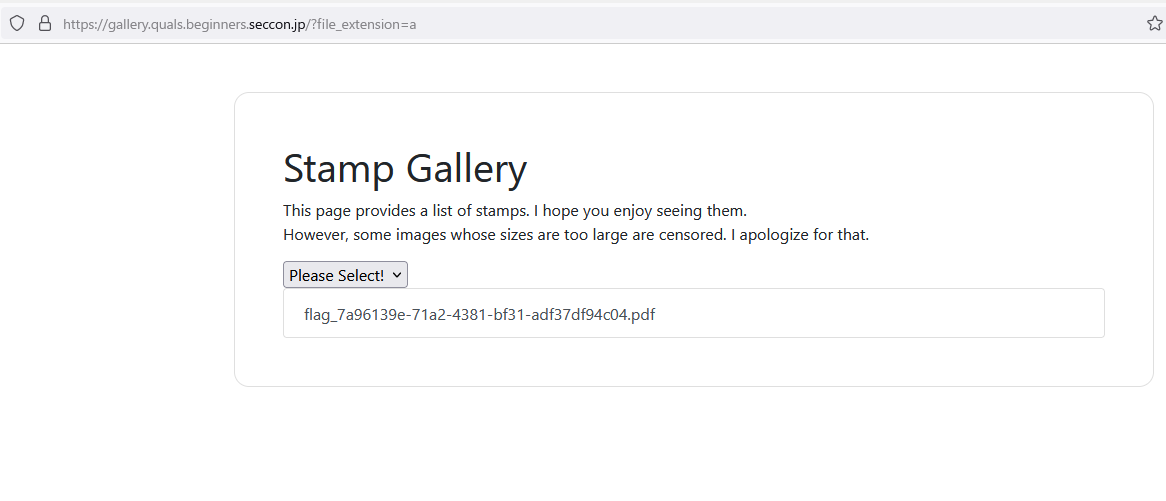Bookmark this page with the star icon

click(1154, 24)
